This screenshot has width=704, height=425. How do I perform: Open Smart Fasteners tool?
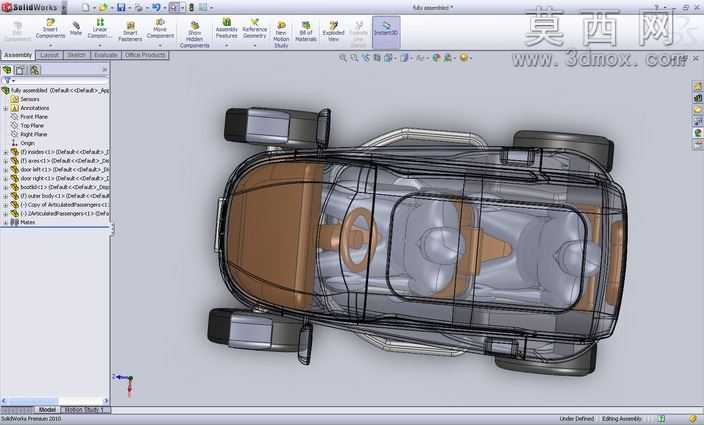[130, 31]
